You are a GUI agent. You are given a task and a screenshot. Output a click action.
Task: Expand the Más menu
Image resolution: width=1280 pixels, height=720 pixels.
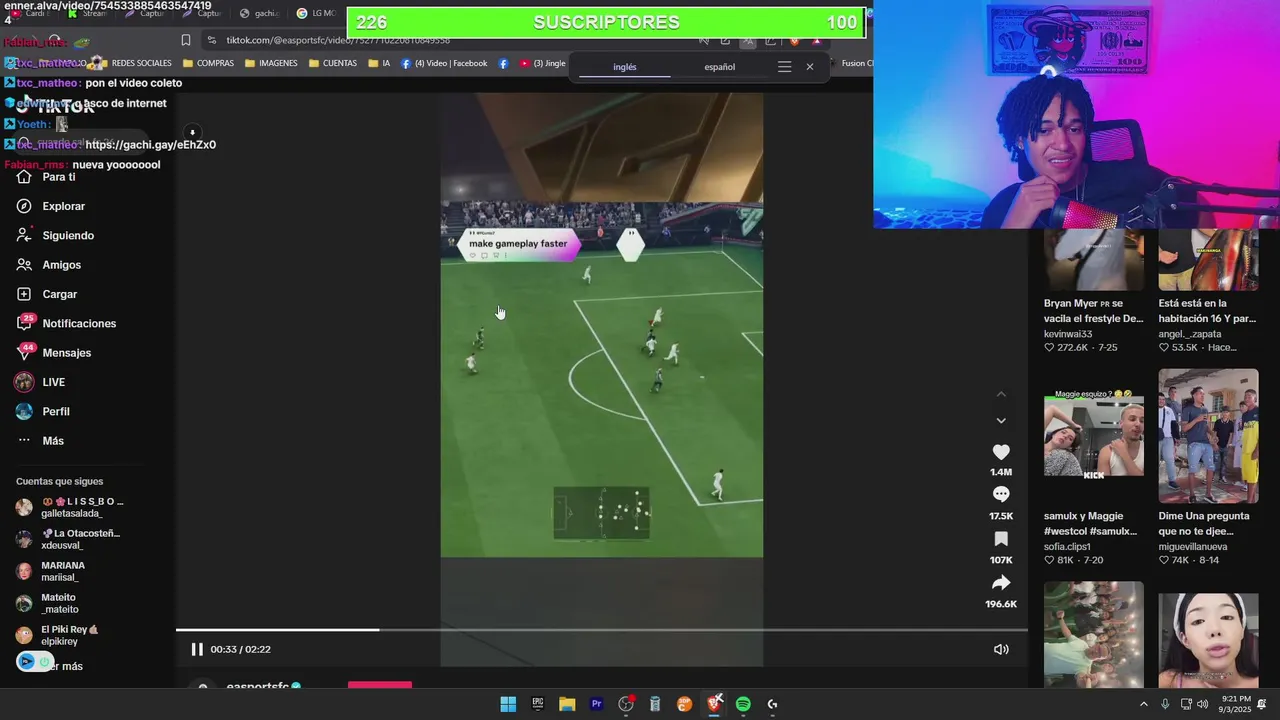41,441
